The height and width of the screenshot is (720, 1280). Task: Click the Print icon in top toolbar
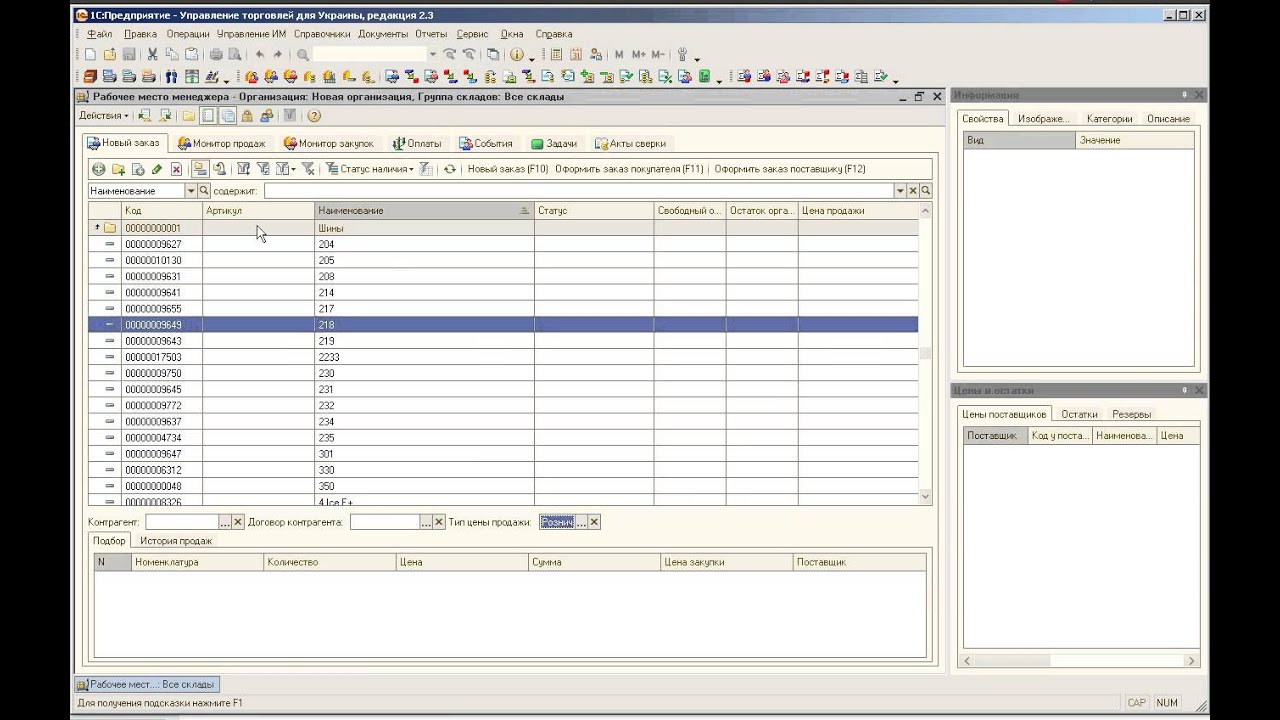pyautogui.click(x=216, y=54)
